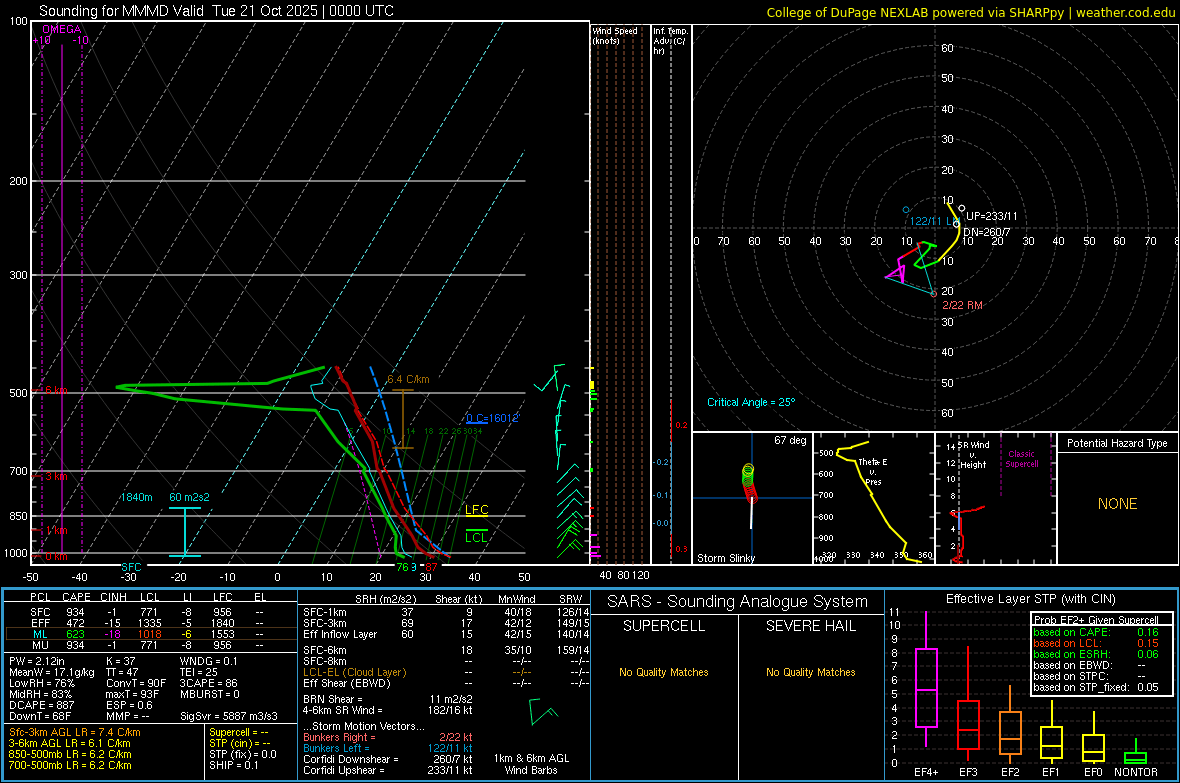Viewport: 1180px width, 783px height.
Task: Click the cyan 60 m2s2 effective inflow bracket
Action: coord(184,531)
